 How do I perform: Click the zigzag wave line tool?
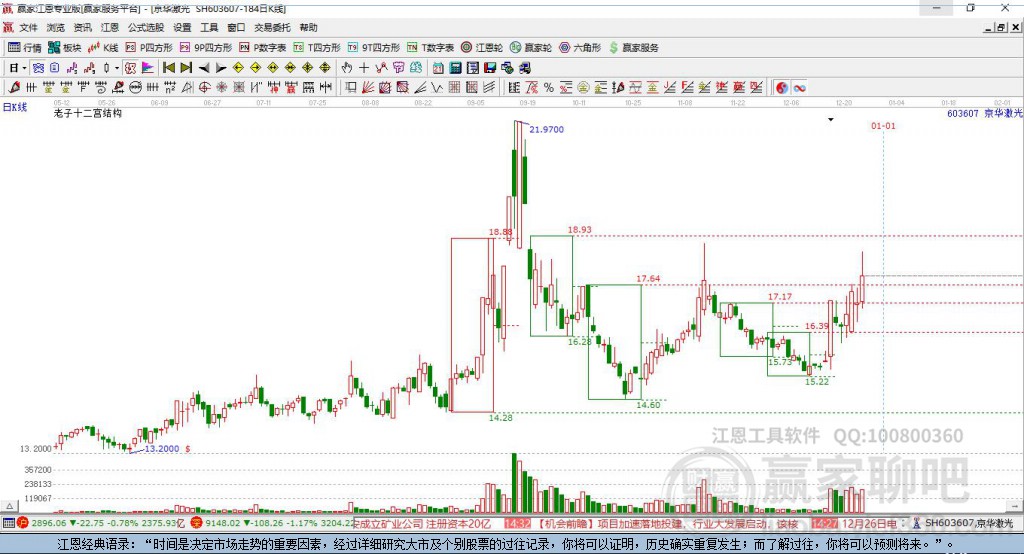click(x=438, y=88)
